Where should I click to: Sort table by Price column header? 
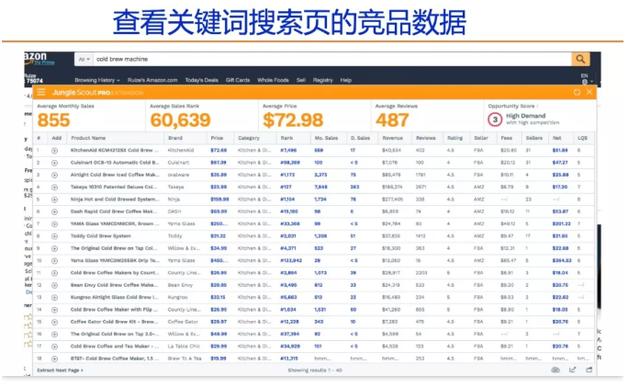(x=217, y=138)
